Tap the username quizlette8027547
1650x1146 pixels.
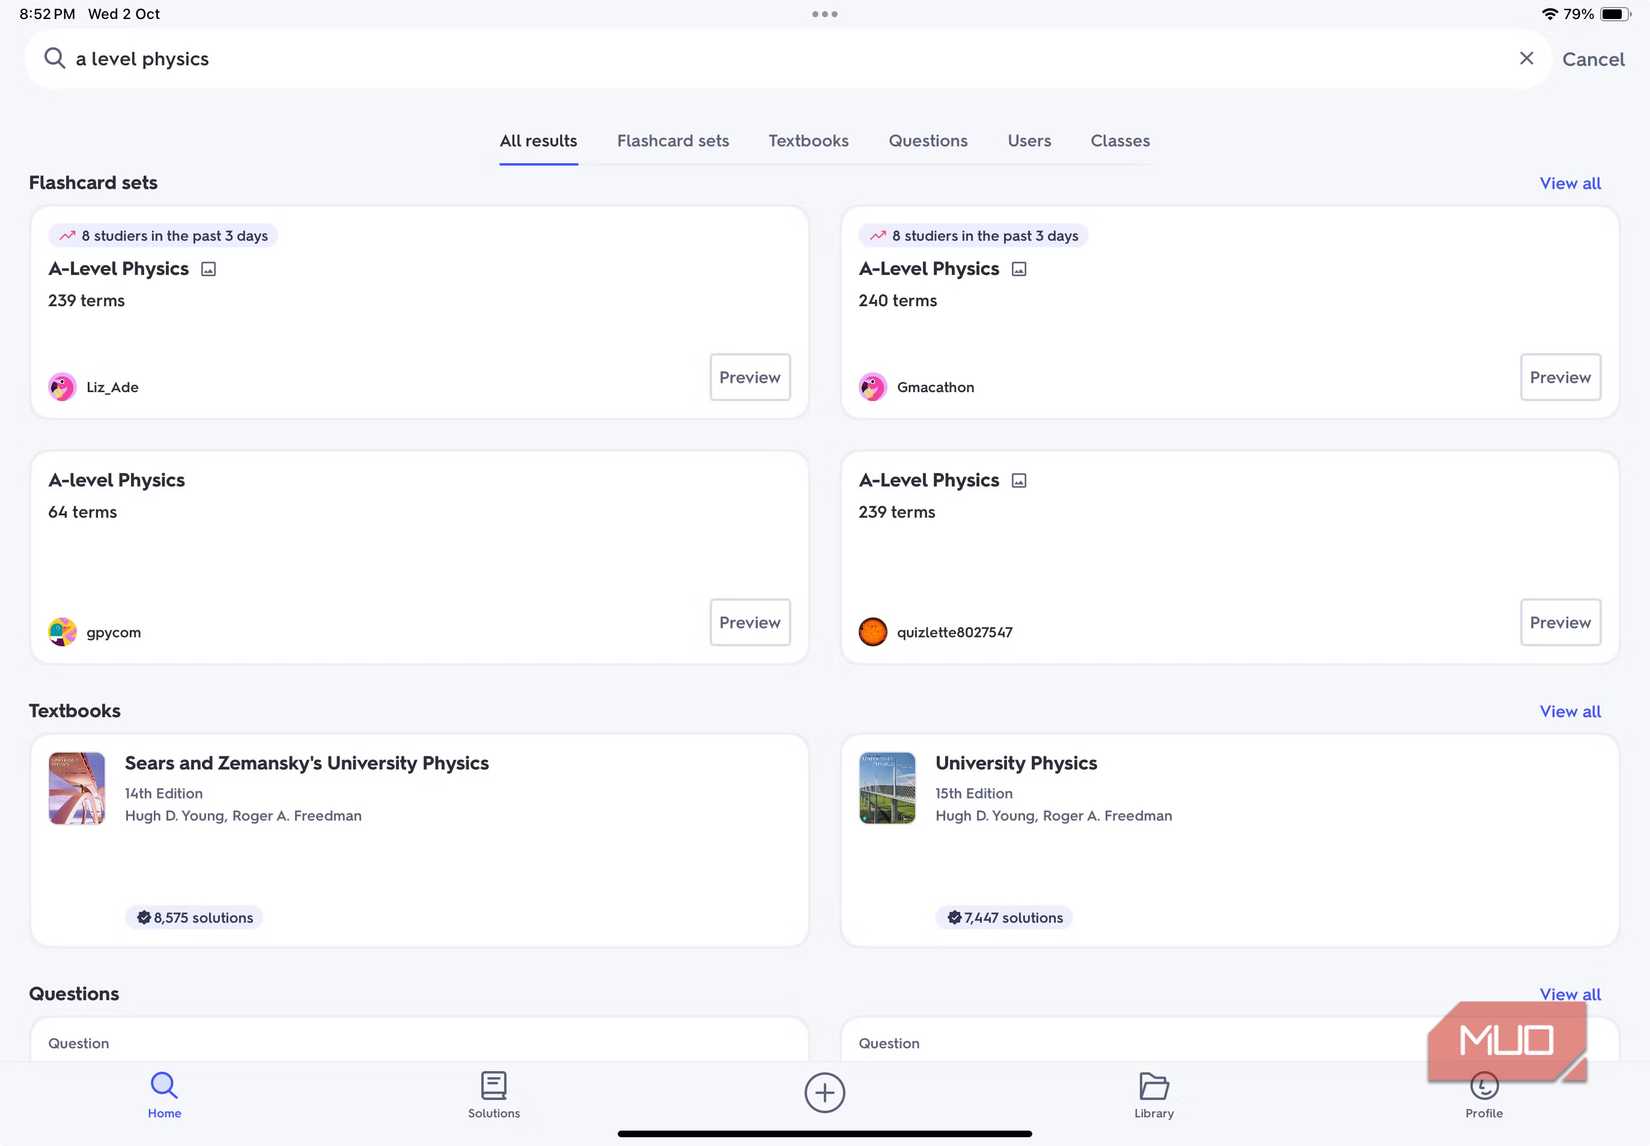[x=955, y=632]
